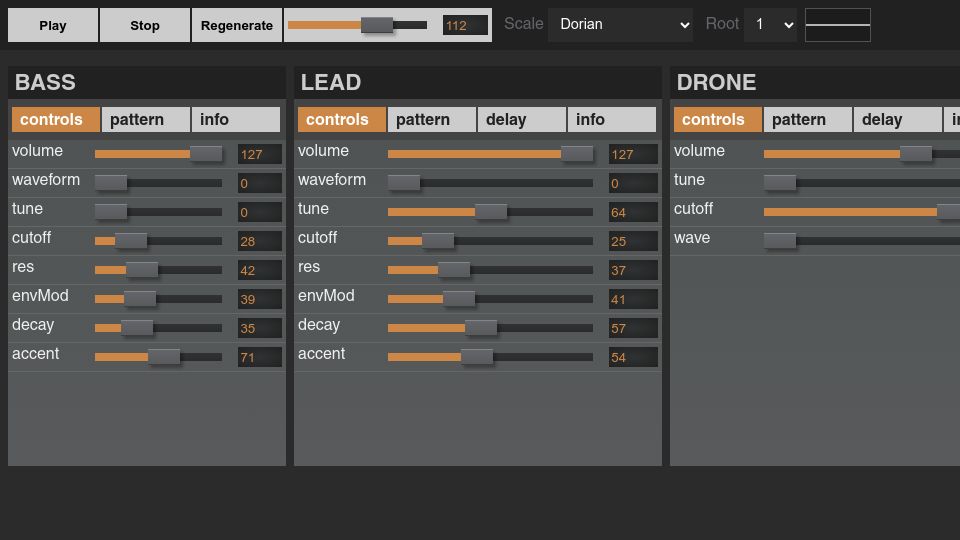Image resolution: width=960 pixels, height=540 pixels.
Task: Click the tempo value field showing 112
Action: coord(465,25)
